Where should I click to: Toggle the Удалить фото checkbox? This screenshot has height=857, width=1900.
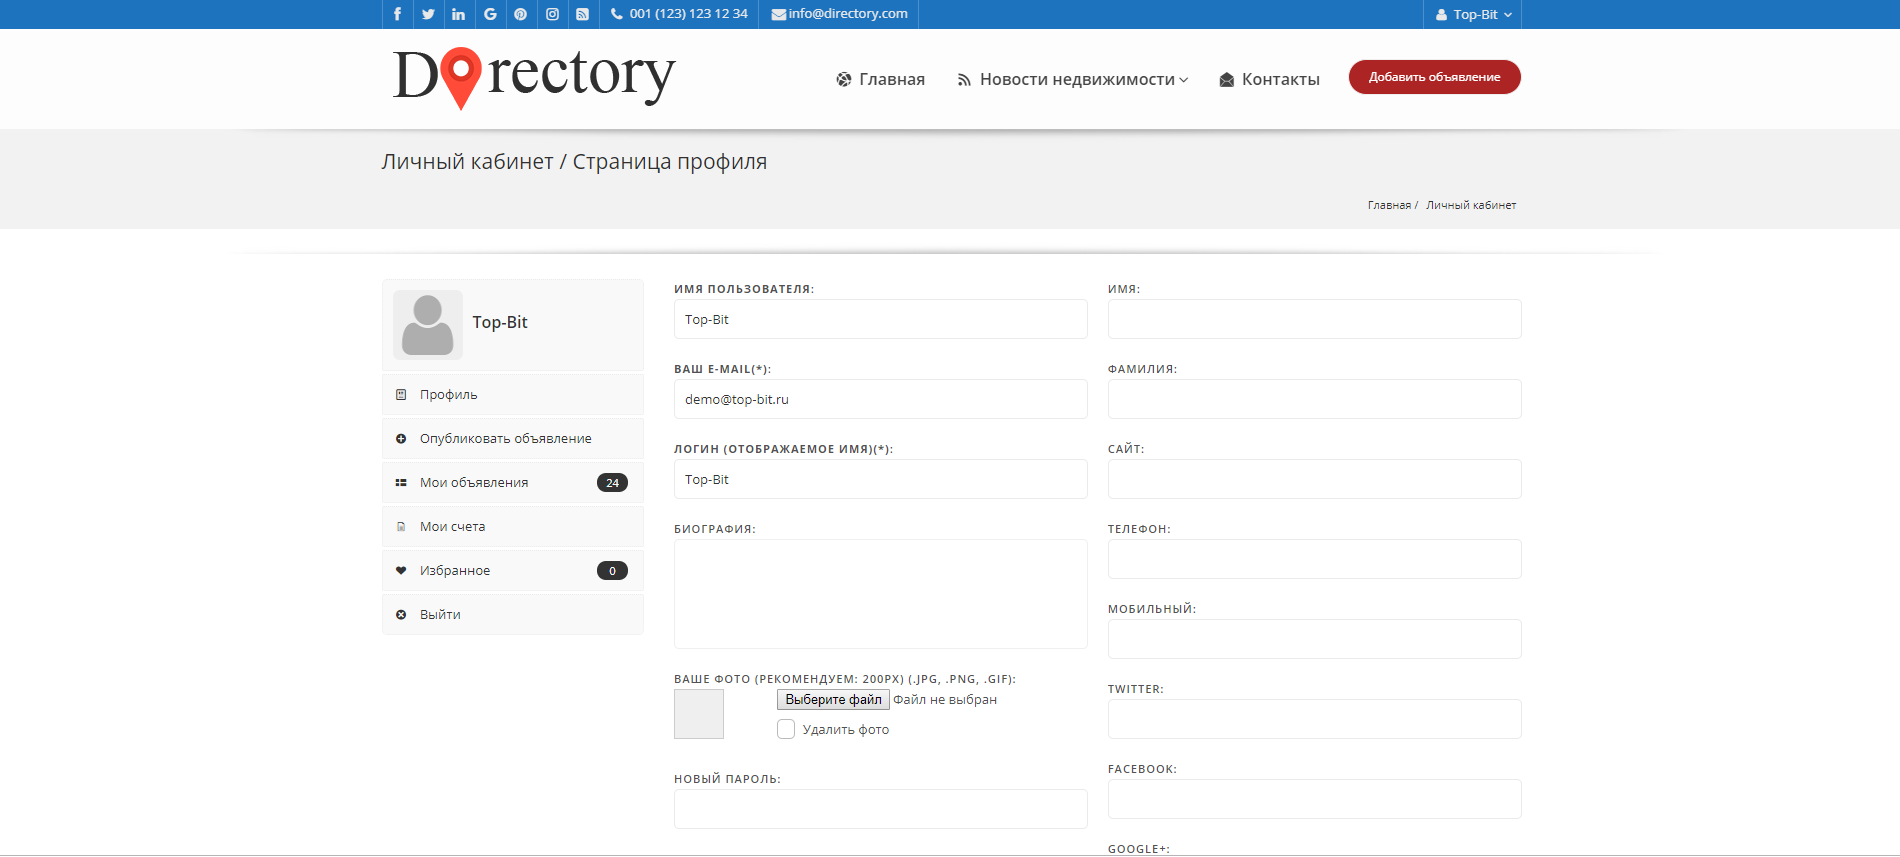pyautogui.click(x=786, y=729)
